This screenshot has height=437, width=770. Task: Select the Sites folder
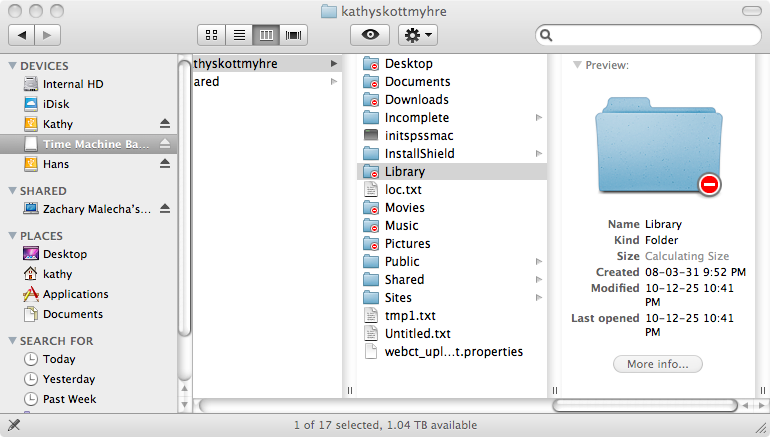(x=452, y=298)
